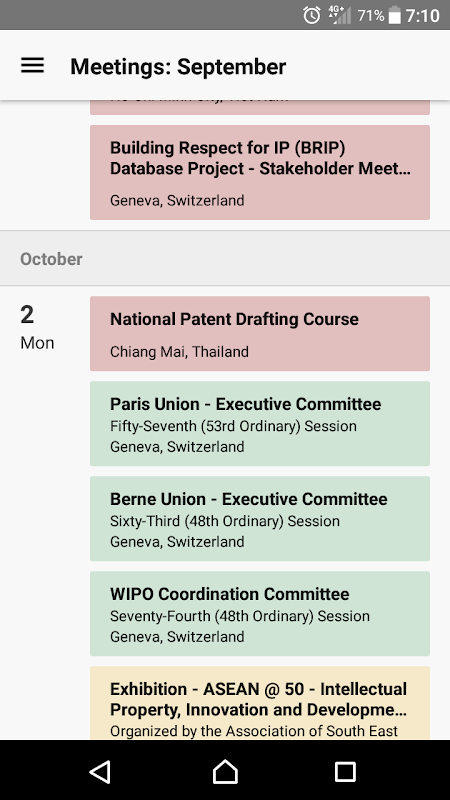The width and height of the screenshot is (450, 800).
Task: Tap the Seventy-Fourth (48th Ordinary) Session subtitle
Action: [240, 616]
